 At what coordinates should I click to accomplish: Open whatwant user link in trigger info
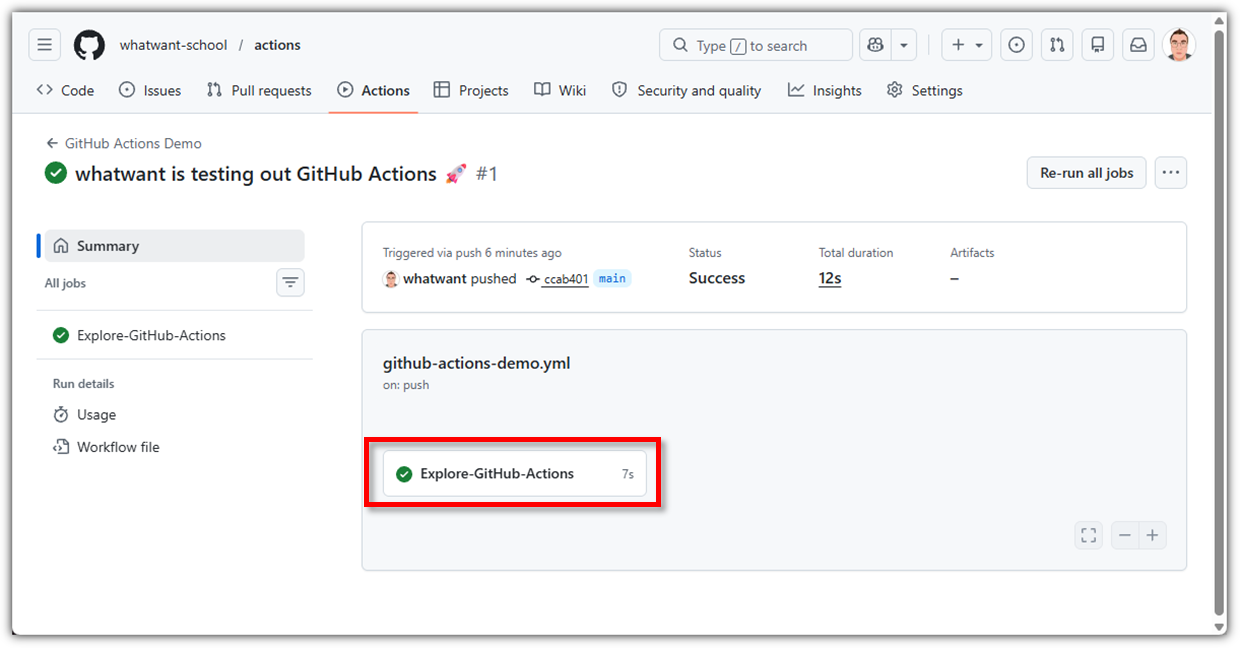435,279
